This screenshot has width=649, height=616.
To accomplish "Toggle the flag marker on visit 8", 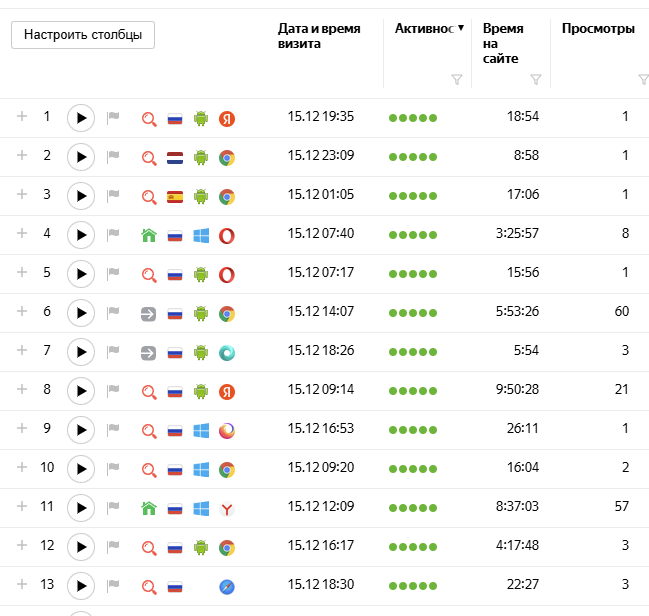I will 114,391.
